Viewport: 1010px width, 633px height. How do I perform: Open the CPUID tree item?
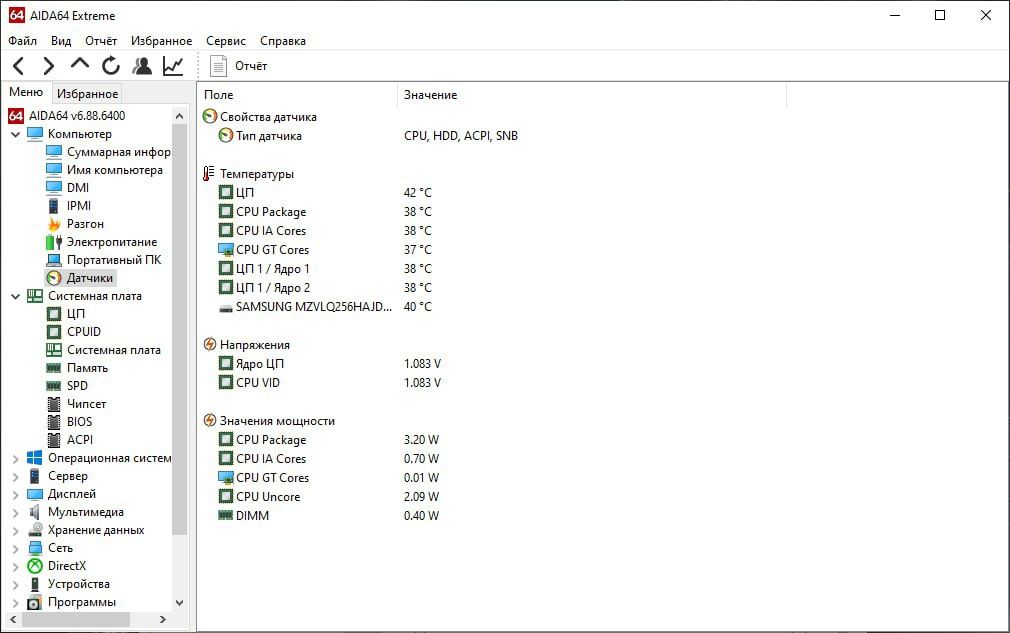coord(74,332)
